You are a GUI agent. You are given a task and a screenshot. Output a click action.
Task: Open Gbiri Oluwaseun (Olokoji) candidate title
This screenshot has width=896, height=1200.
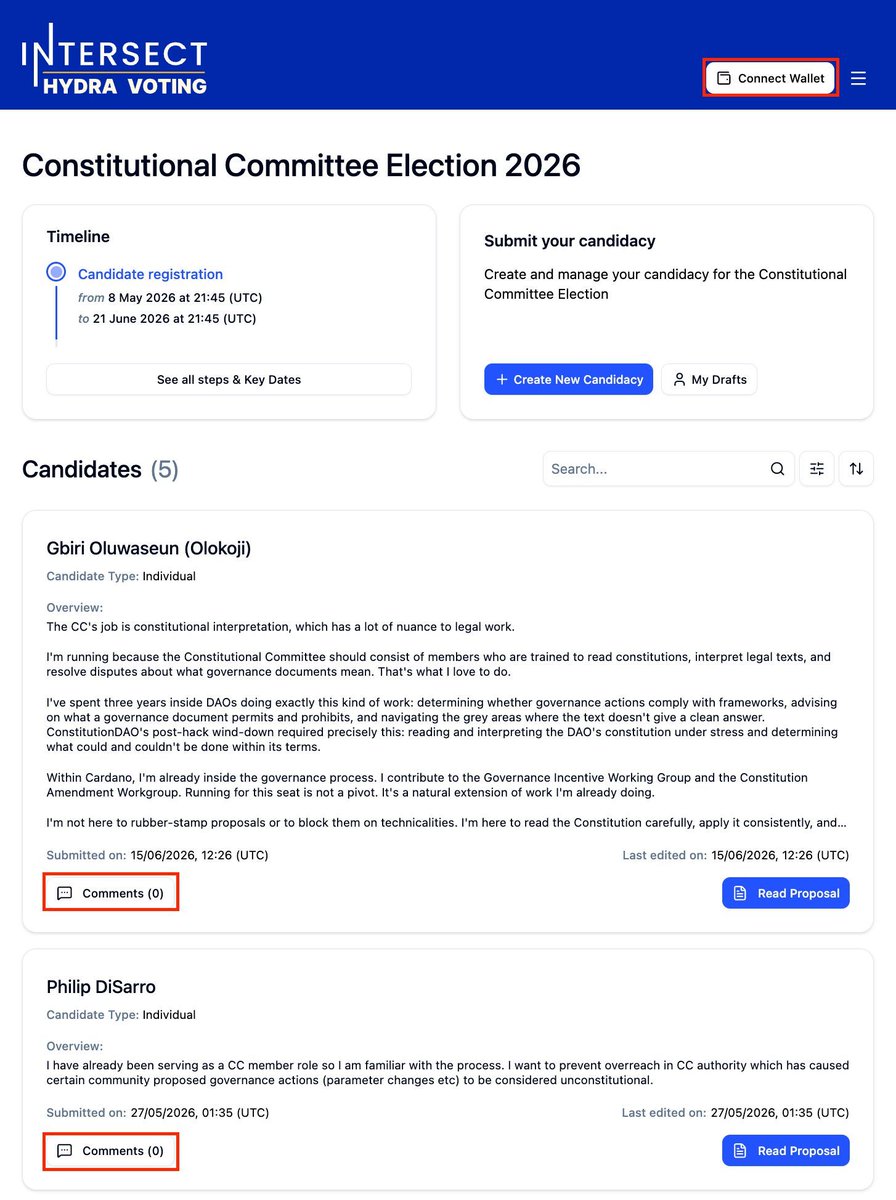click(149, 548)
